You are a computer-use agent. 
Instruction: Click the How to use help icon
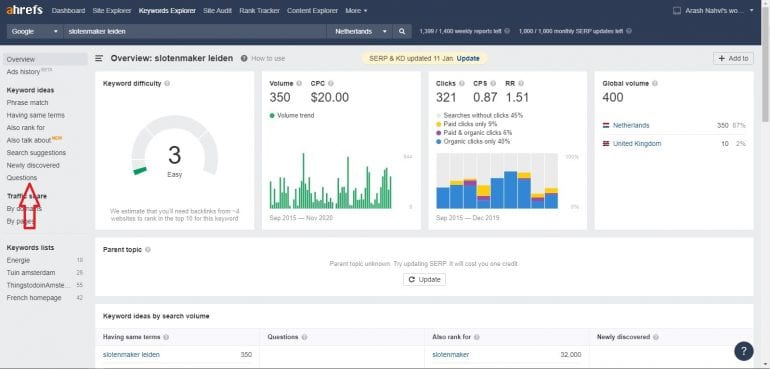click(244, 58)
